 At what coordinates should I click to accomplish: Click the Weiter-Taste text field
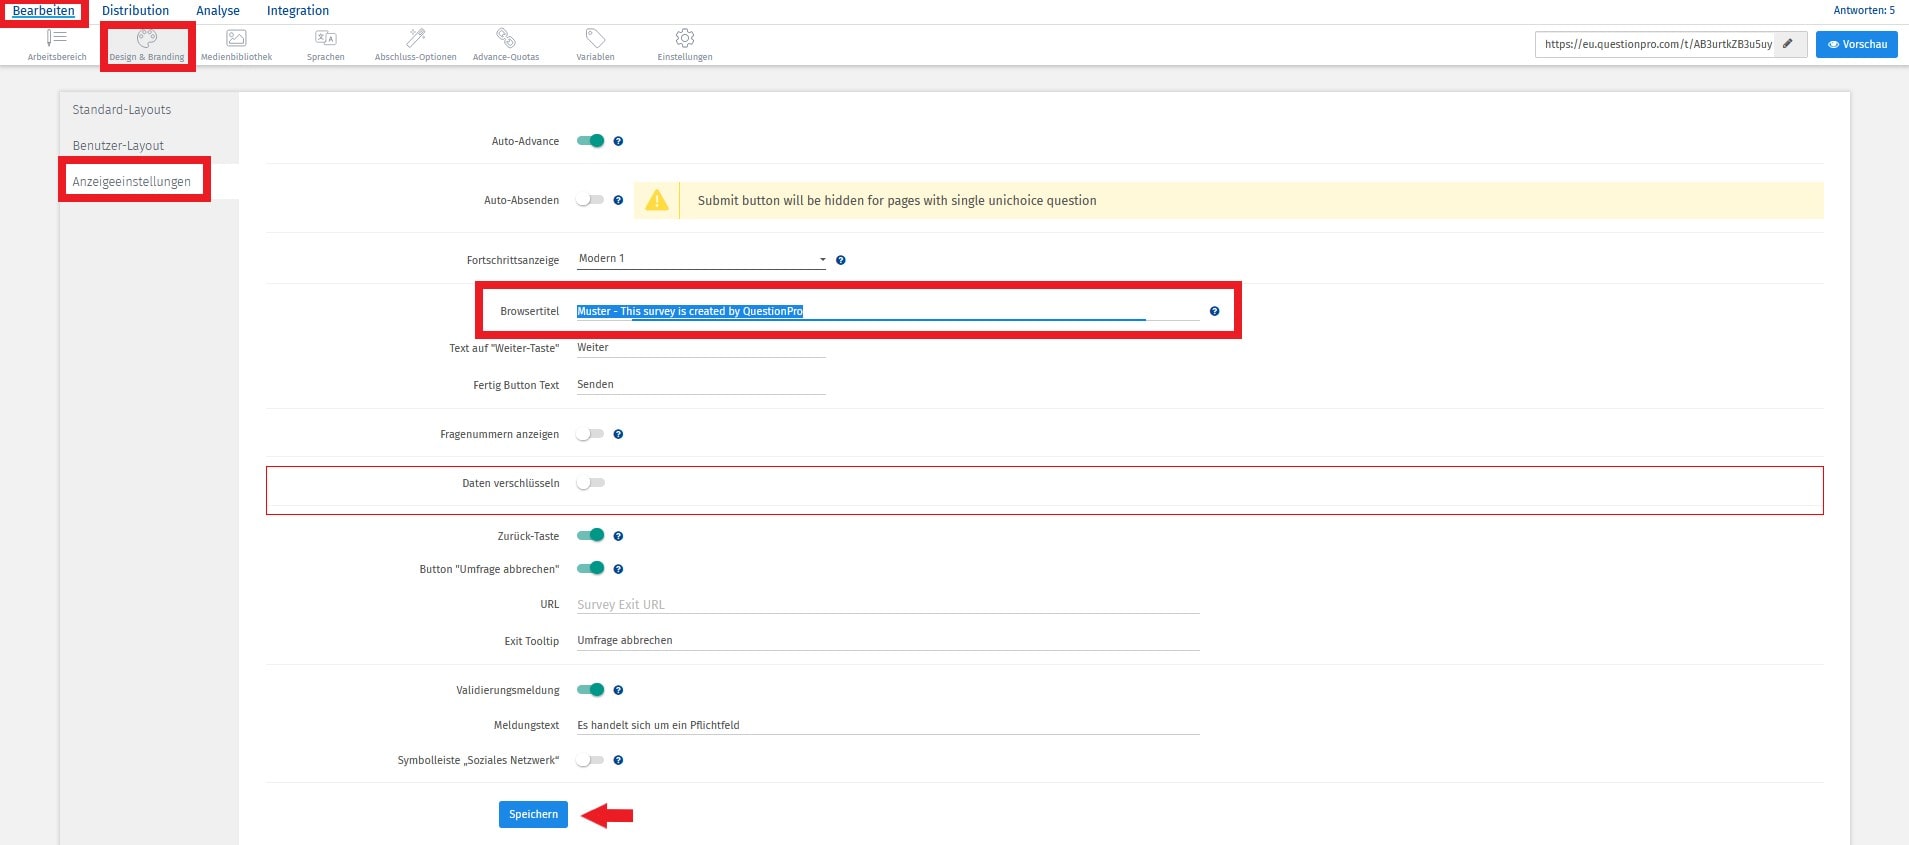click(x=702, y=348)
